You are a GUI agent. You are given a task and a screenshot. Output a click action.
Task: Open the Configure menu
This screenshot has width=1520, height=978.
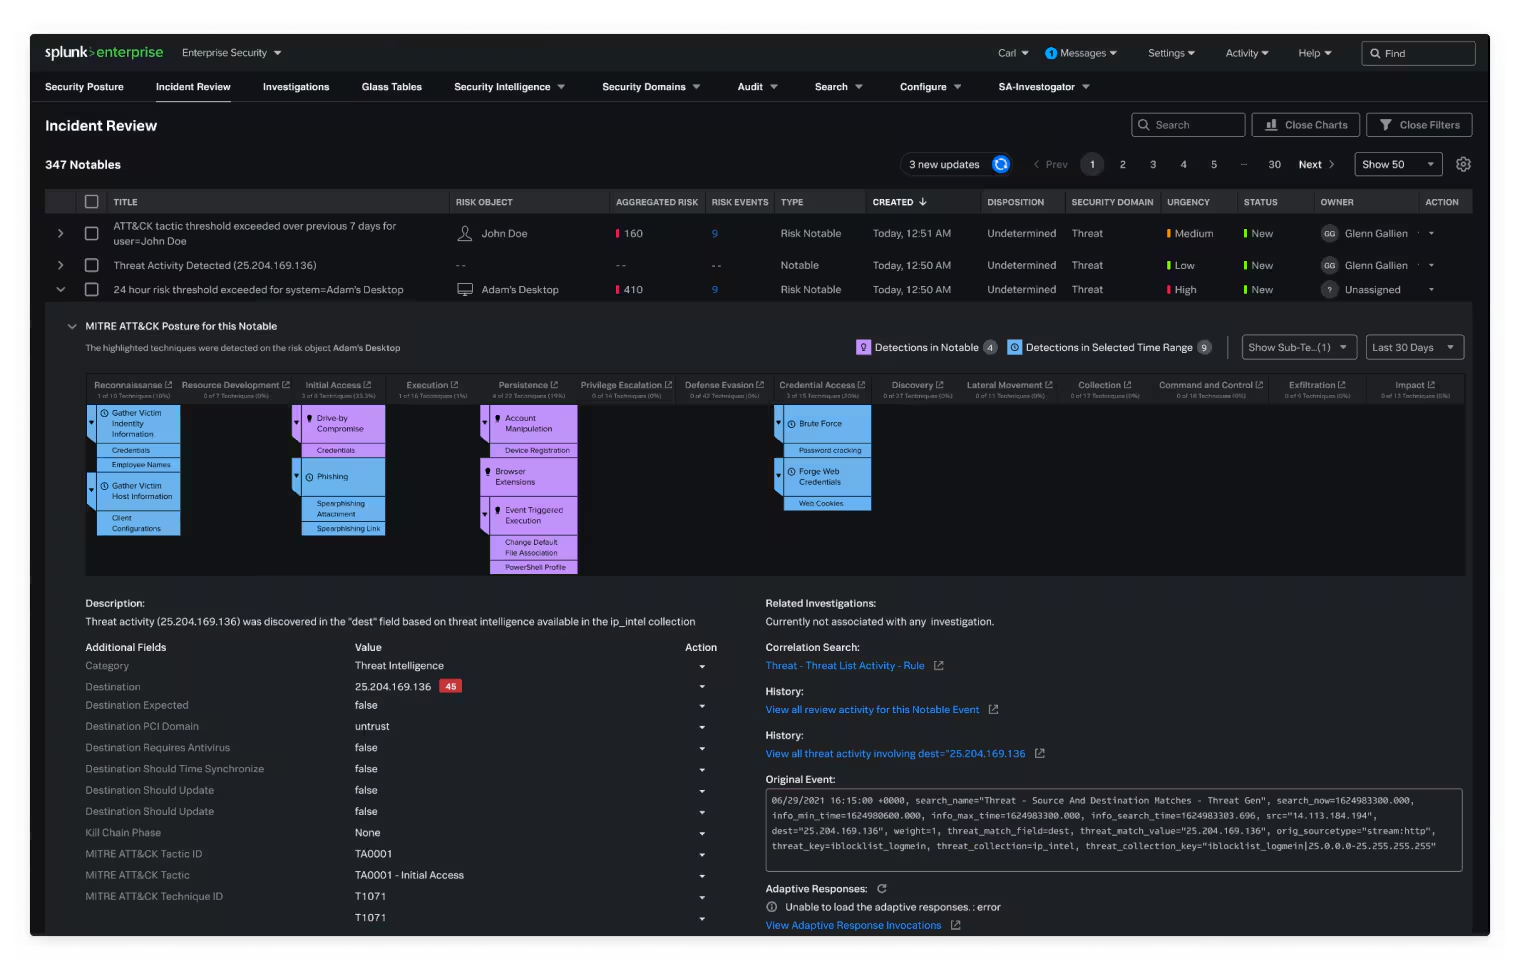930,87
